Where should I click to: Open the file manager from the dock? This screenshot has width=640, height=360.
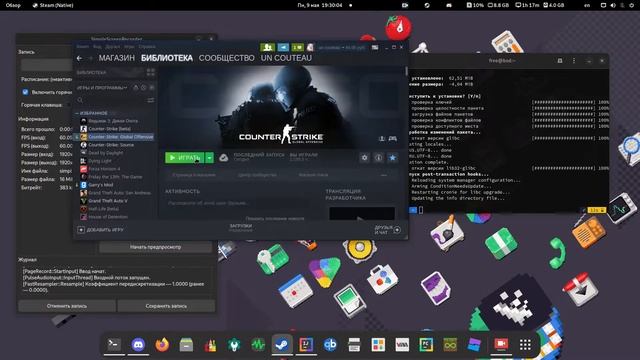[x=186, y=345]
